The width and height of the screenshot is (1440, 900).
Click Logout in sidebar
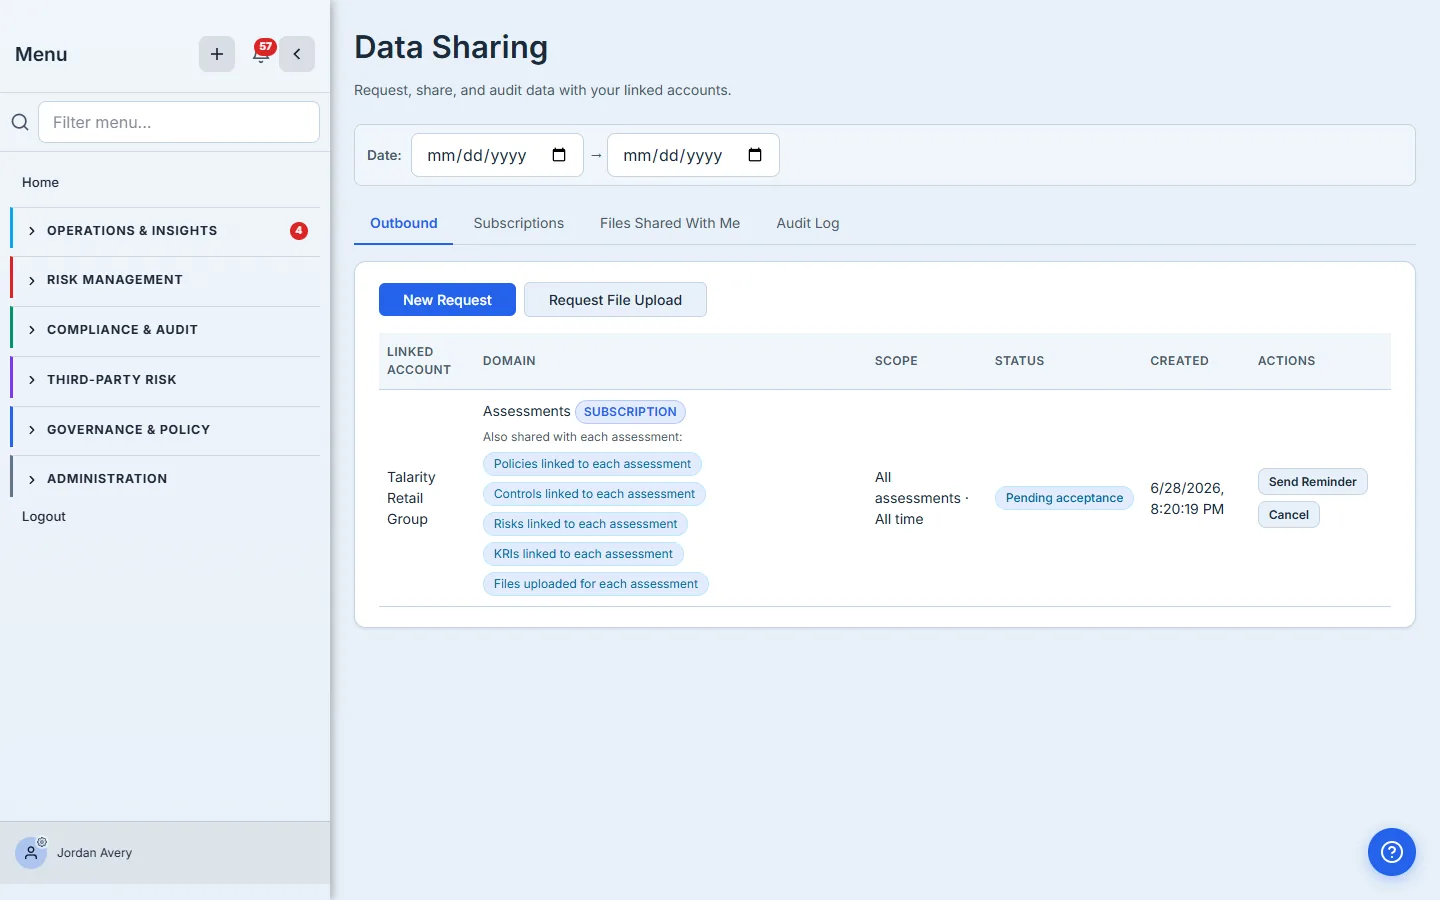(x=44, y=516)
